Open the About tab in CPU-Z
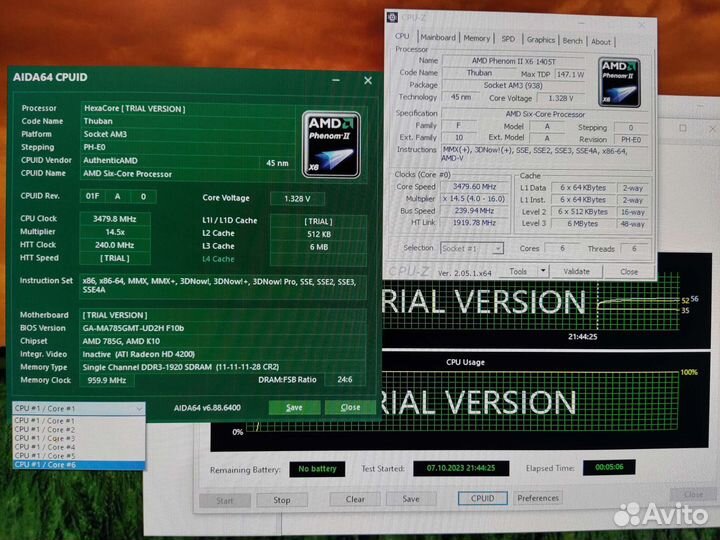The width and height of the screenshot is (720, 540). 601,42
